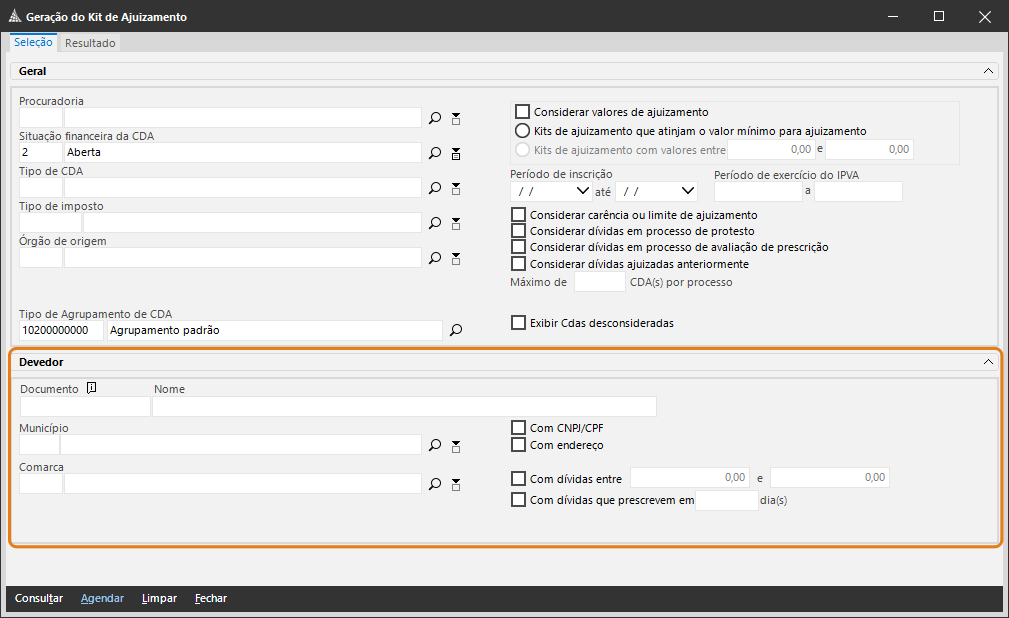The image size is (1009, 618).
Task: Switch to the Resultado tab
Action: click(x=91, y=43)
